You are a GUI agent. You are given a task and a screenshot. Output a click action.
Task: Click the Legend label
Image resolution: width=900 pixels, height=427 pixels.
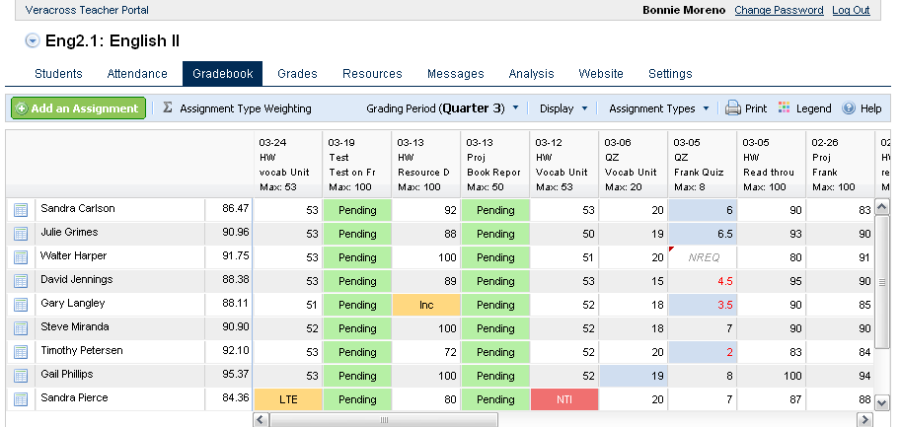(x=813, y=108)
